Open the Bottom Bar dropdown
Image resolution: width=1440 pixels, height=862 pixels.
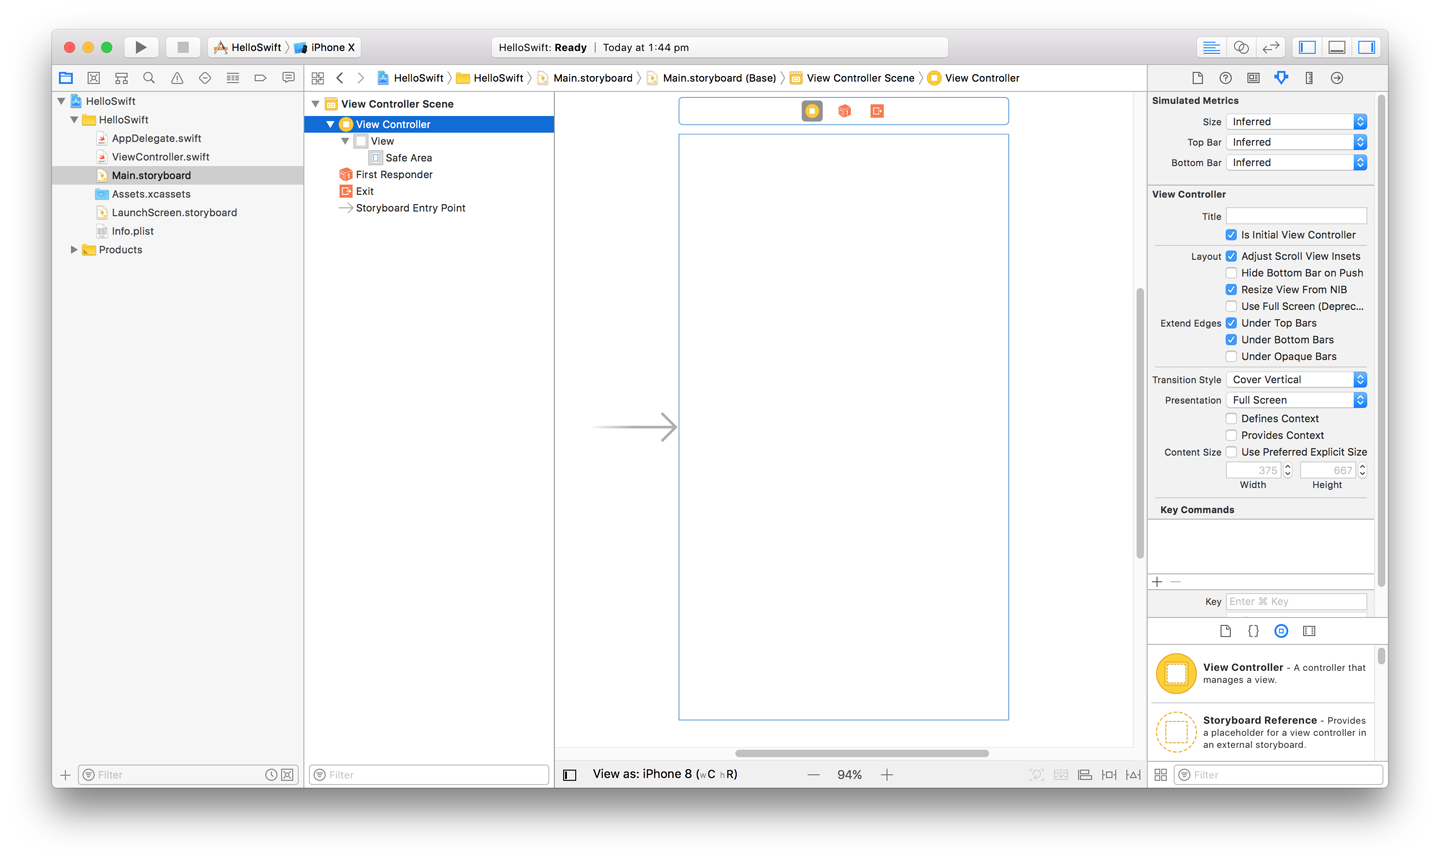(x=1296, y=162)
